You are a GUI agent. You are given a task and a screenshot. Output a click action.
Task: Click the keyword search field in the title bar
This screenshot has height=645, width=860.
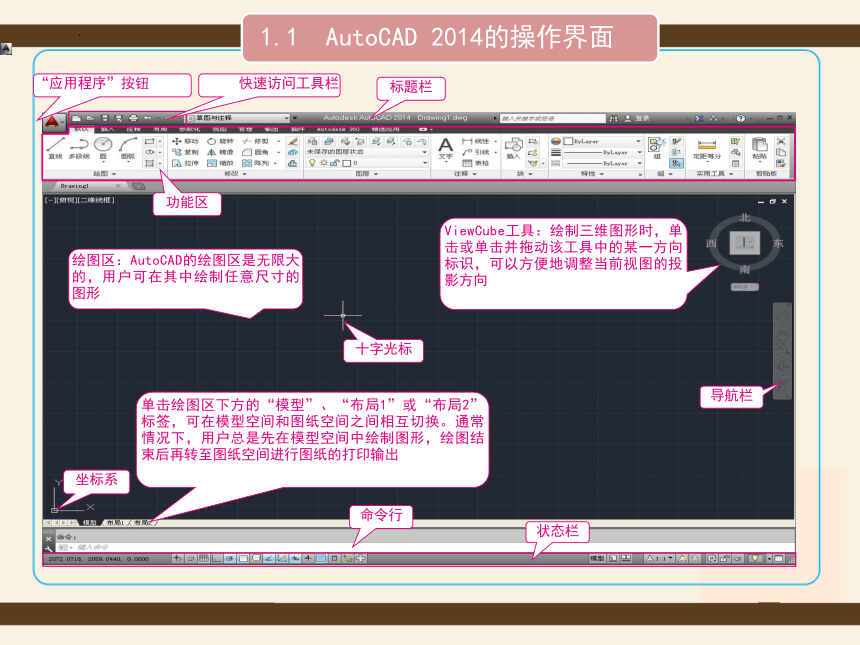(552, 118)
